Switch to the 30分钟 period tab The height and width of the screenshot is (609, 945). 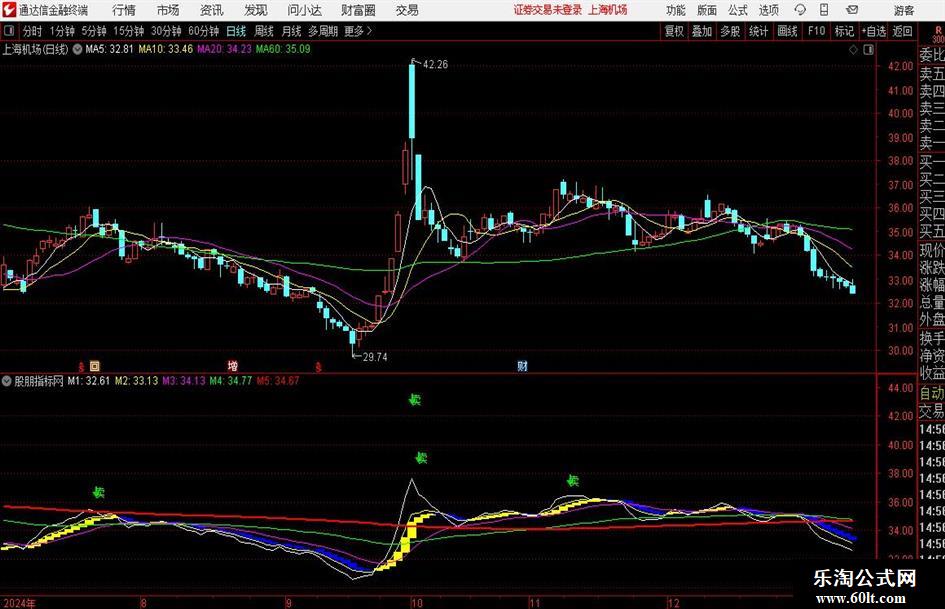[x=166, y=31]
